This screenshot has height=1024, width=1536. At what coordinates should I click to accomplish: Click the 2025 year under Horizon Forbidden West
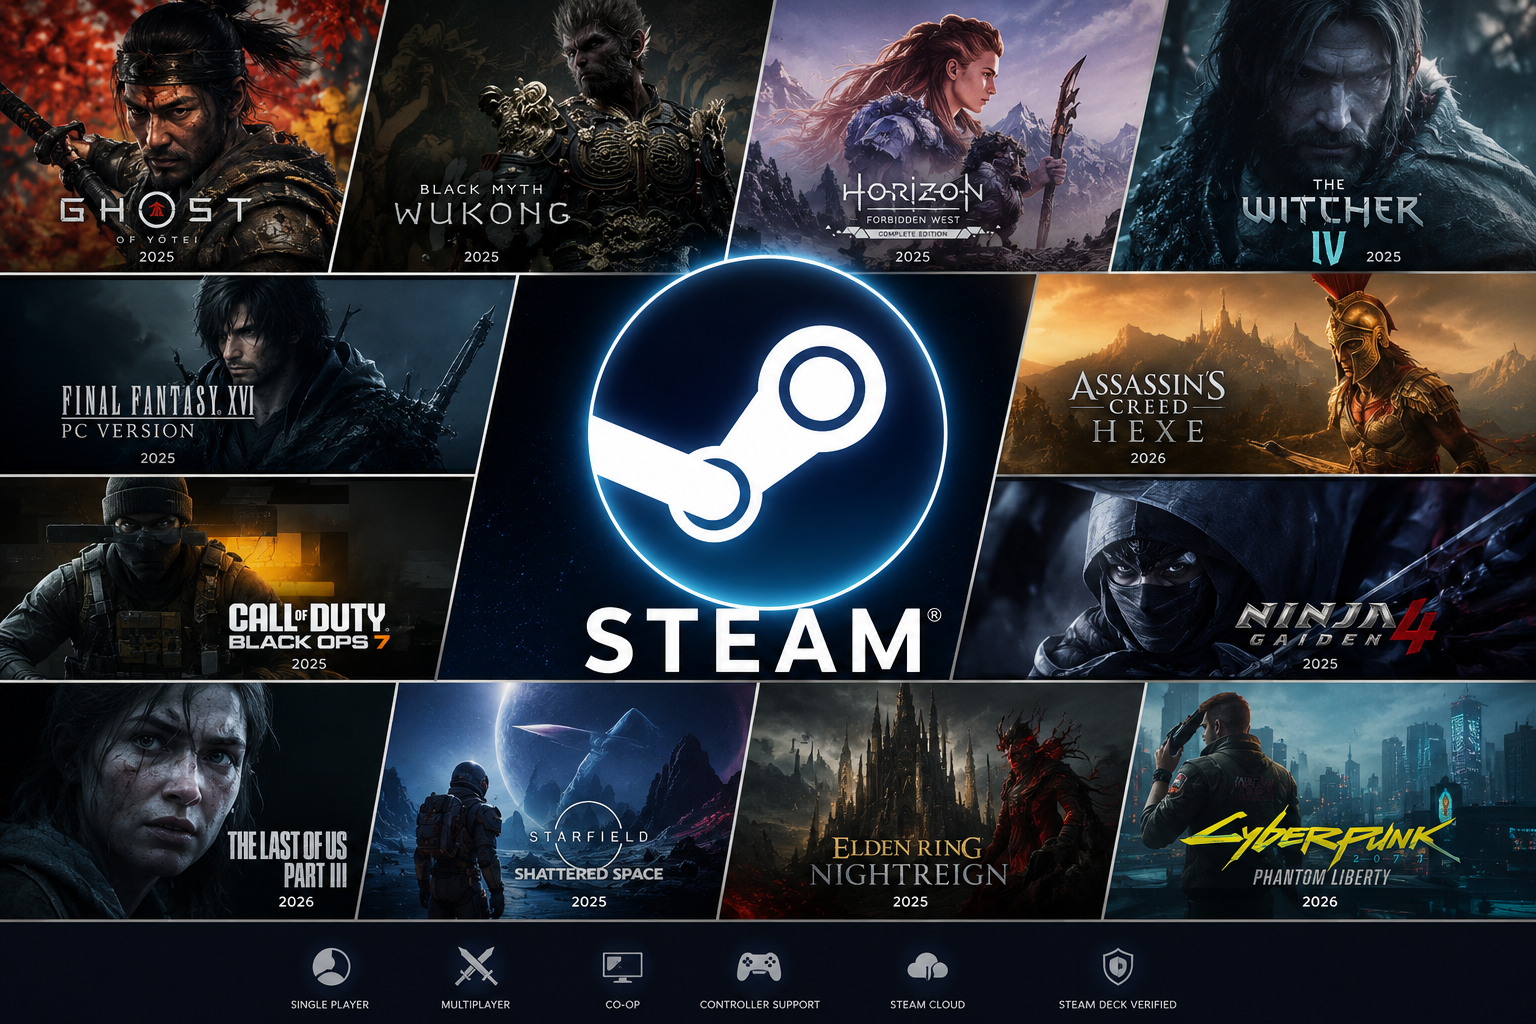(x=913, y=257)
